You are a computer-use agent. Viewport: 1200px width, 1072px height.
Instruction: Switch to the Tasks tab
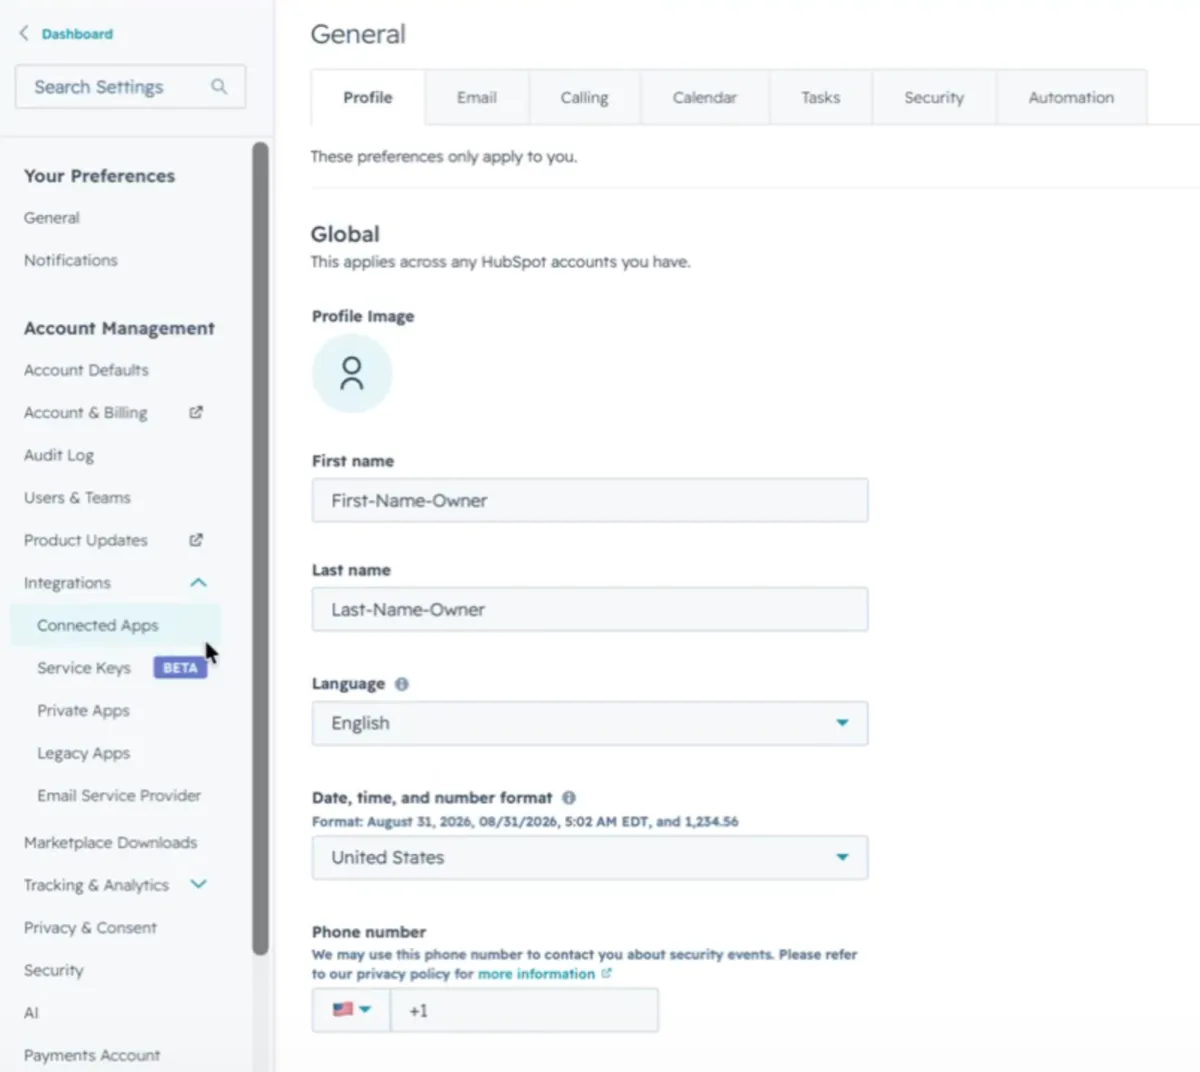coord(820,97)
